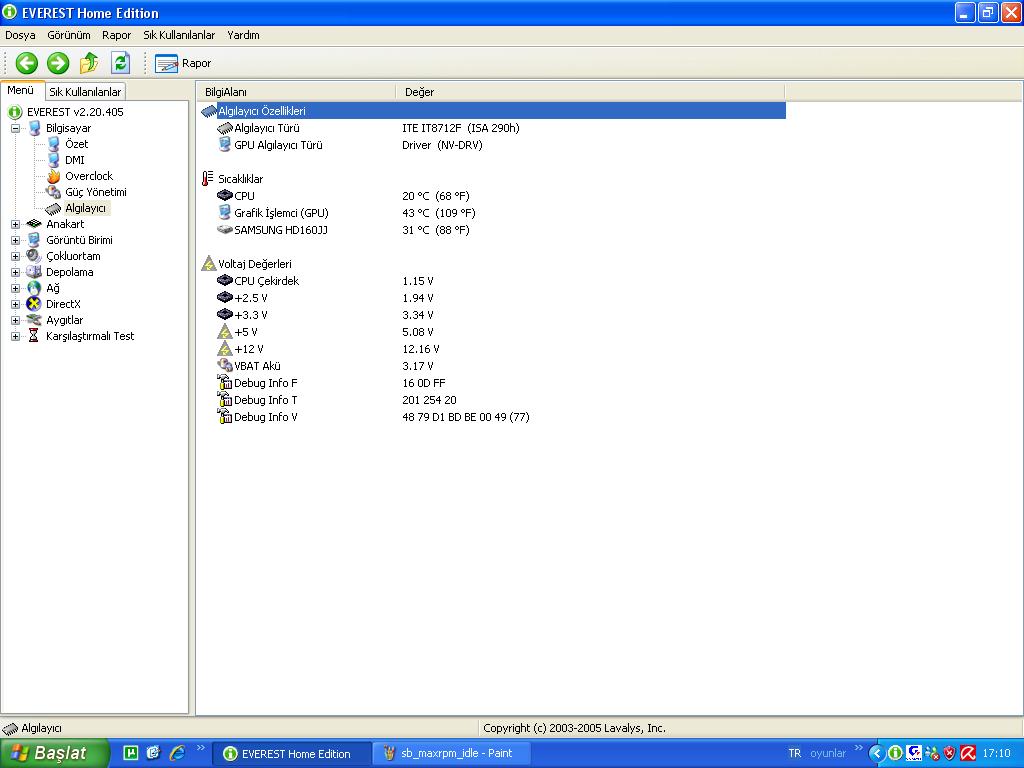Select the Menü tab
Screen dimensions: 1024x768
[x=21, y=91]
